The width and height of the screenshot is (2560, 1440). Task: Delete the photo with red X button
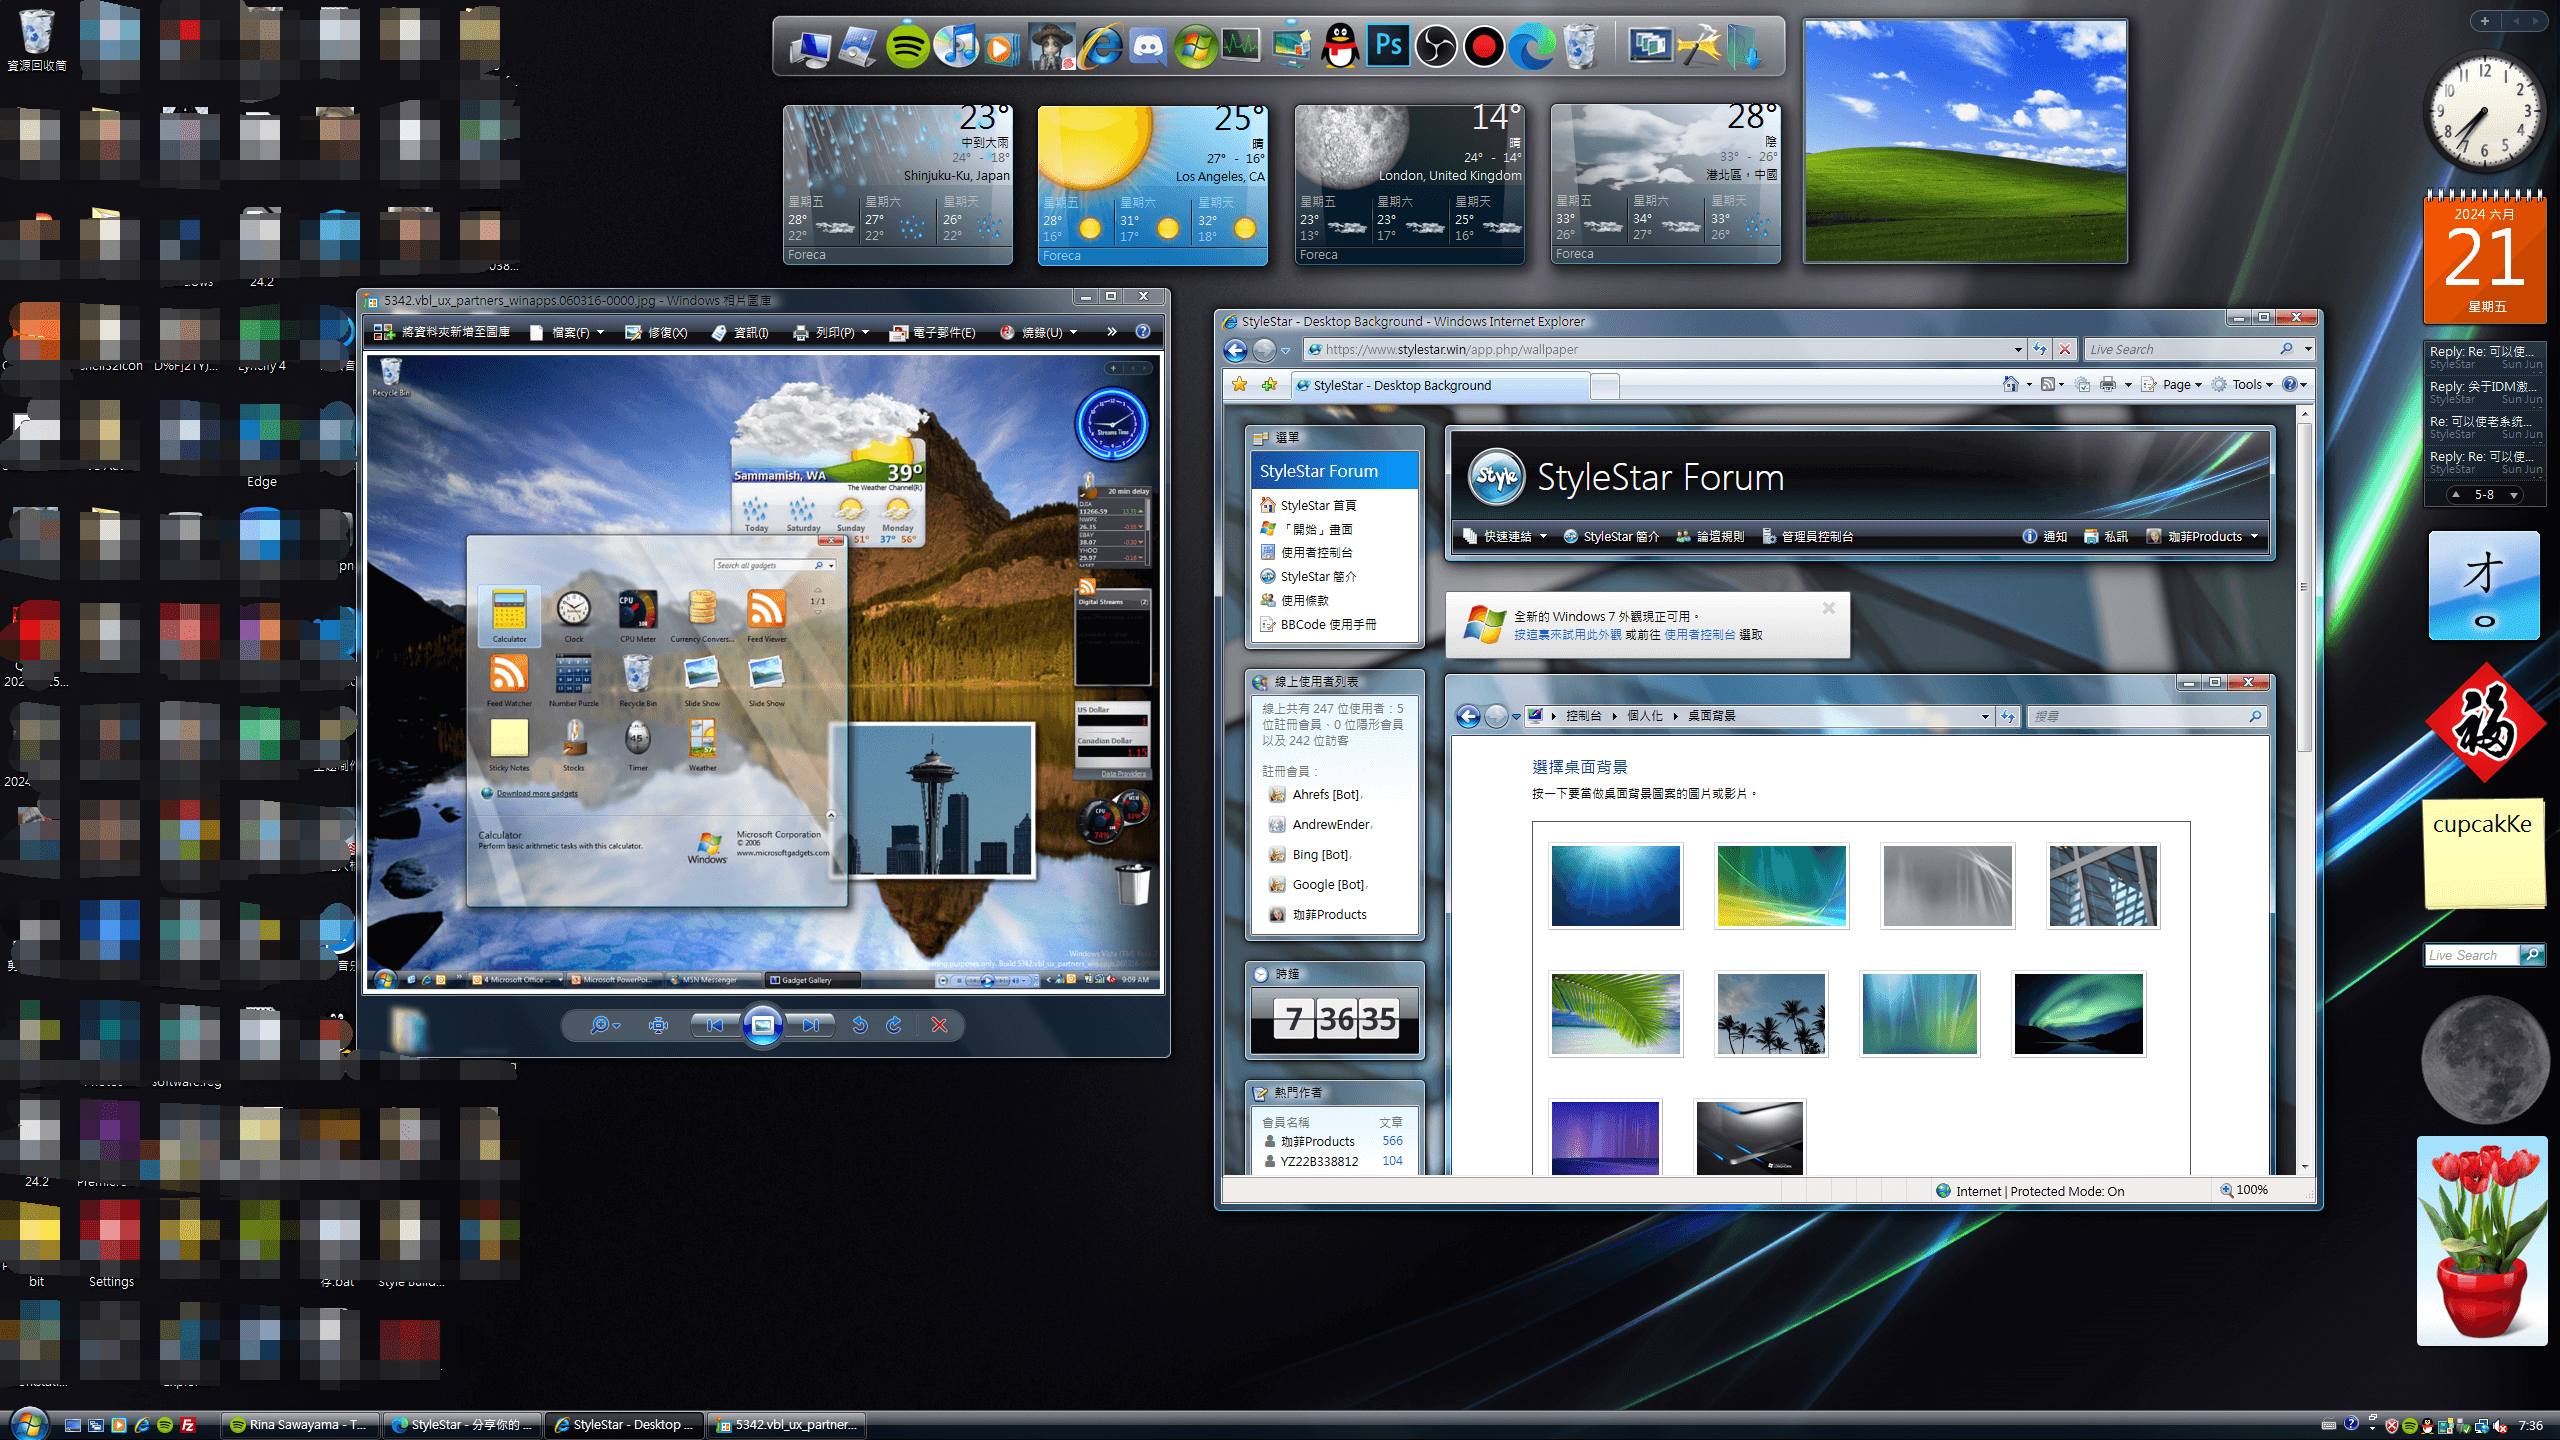[939, 1025]
